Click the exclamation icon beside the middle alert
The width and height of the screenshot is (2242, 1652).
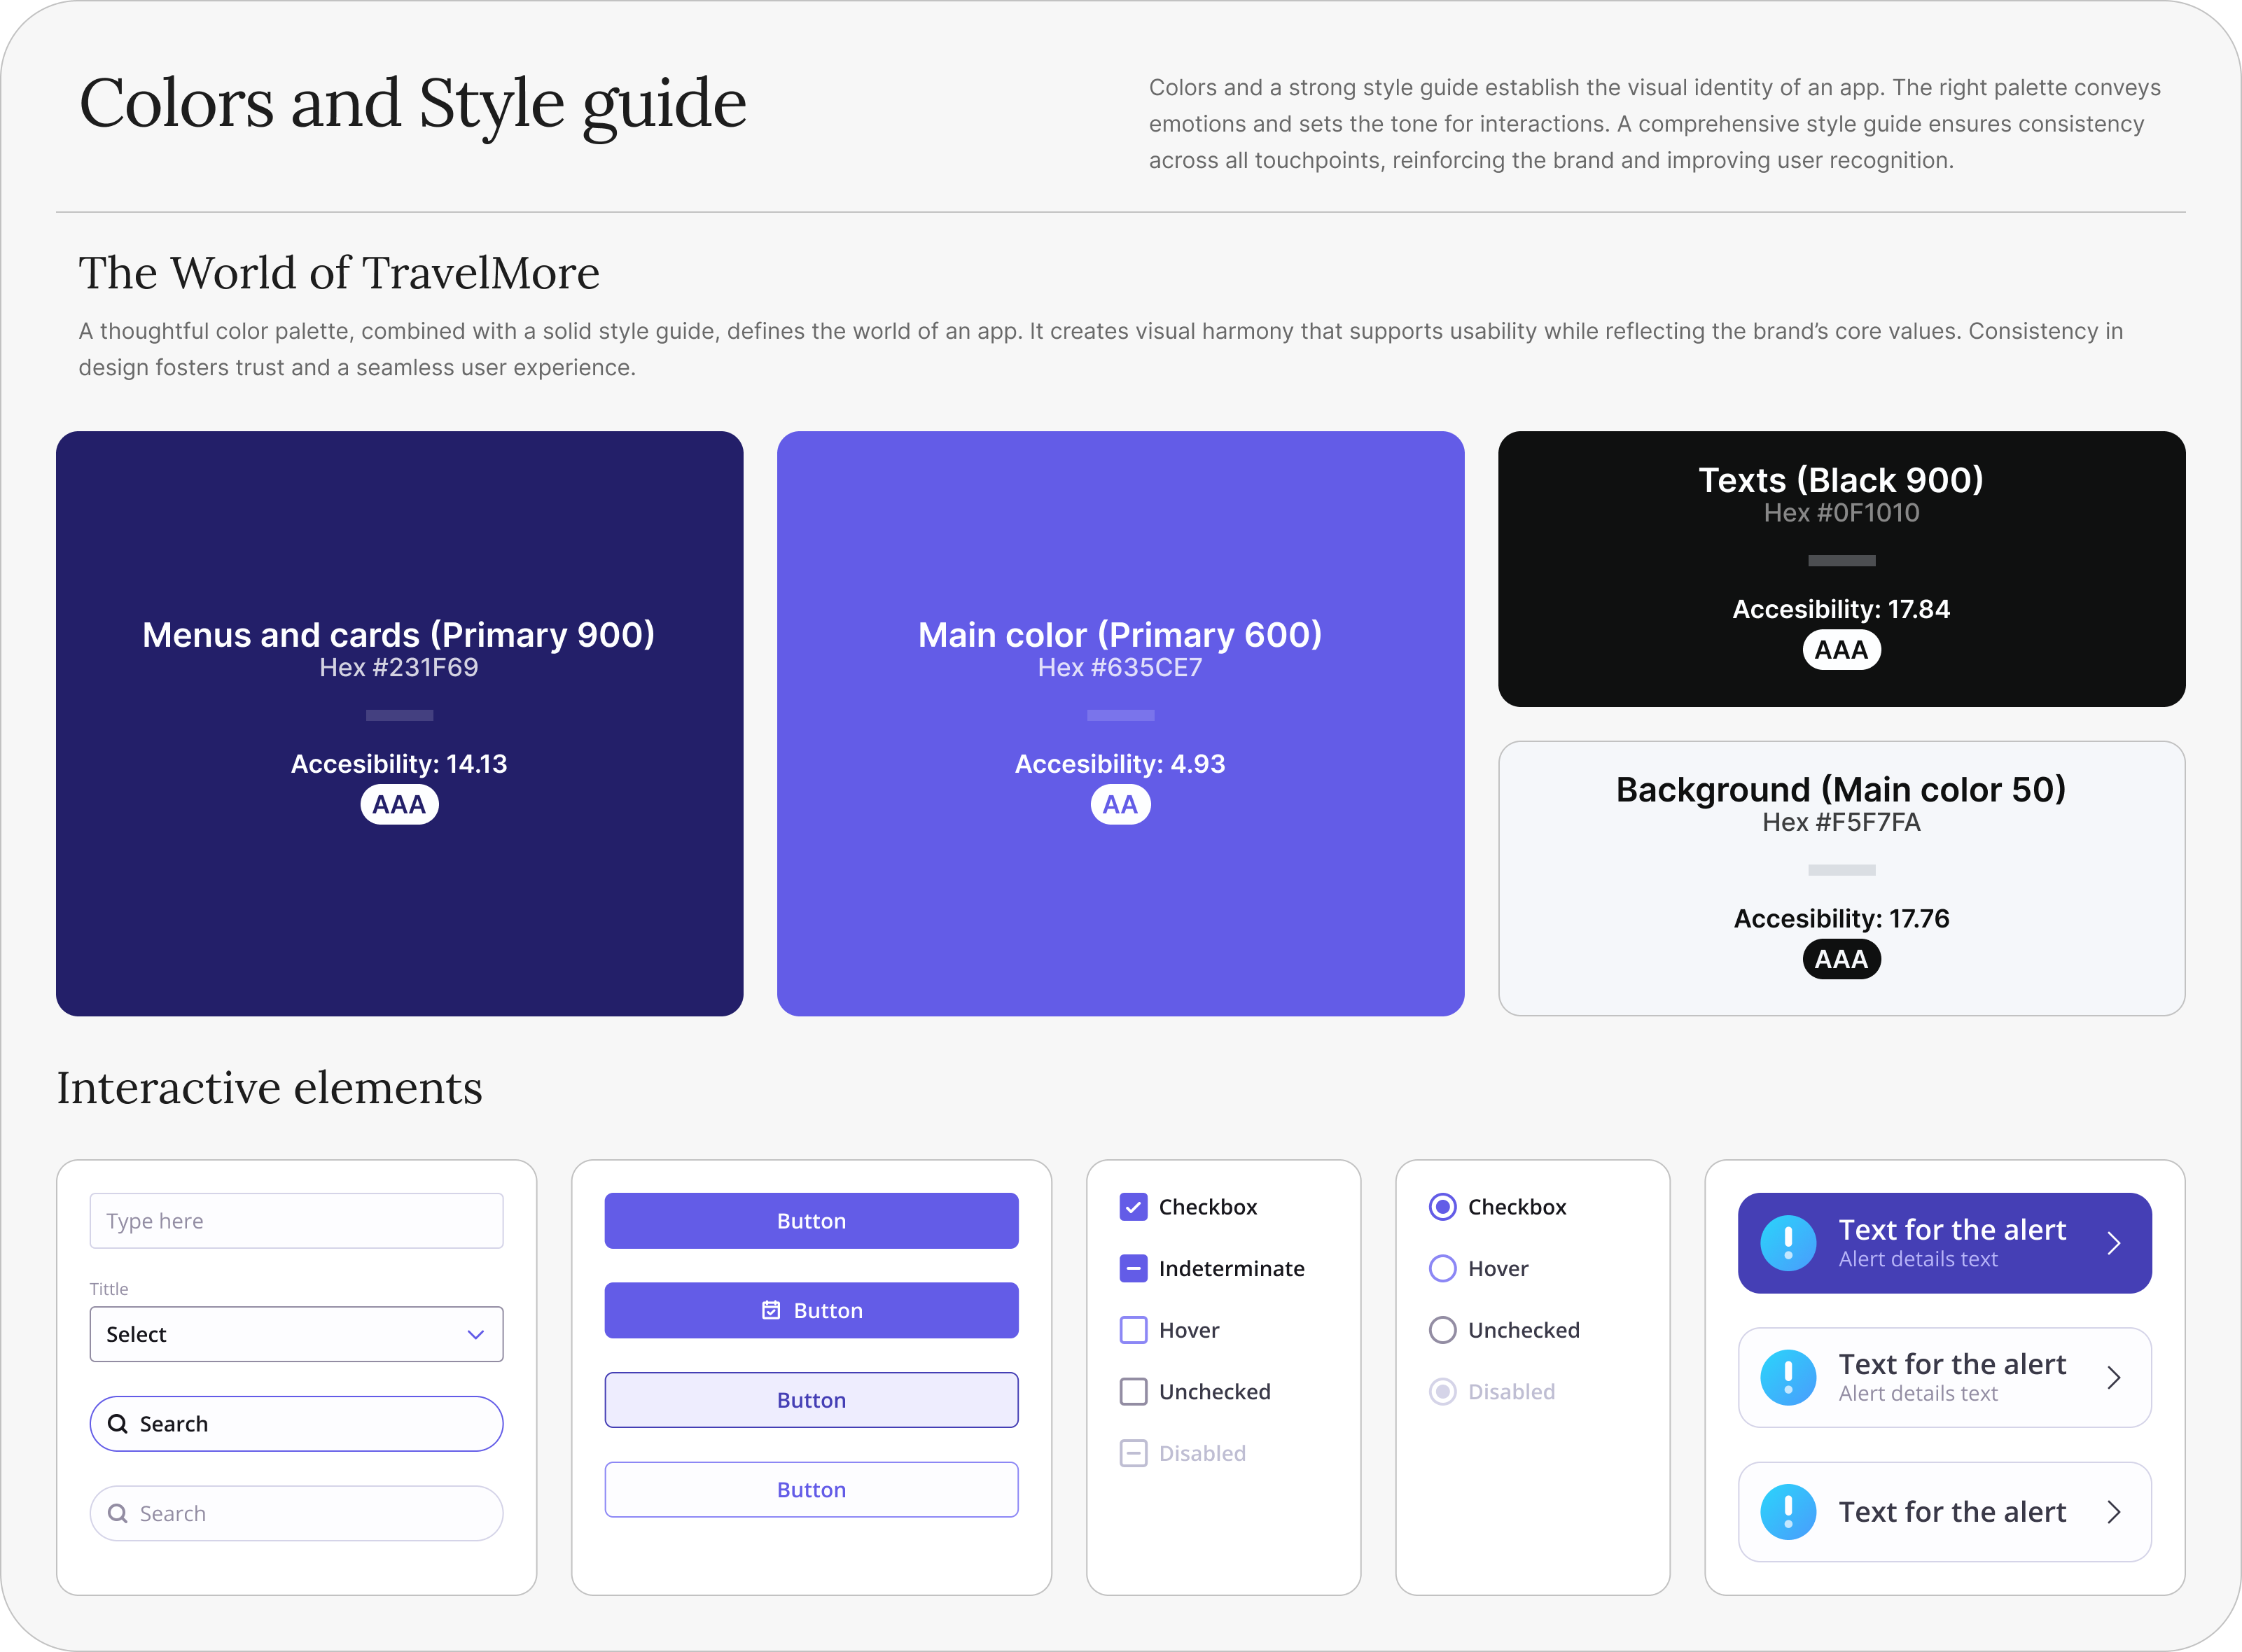pos(1788,1378)
